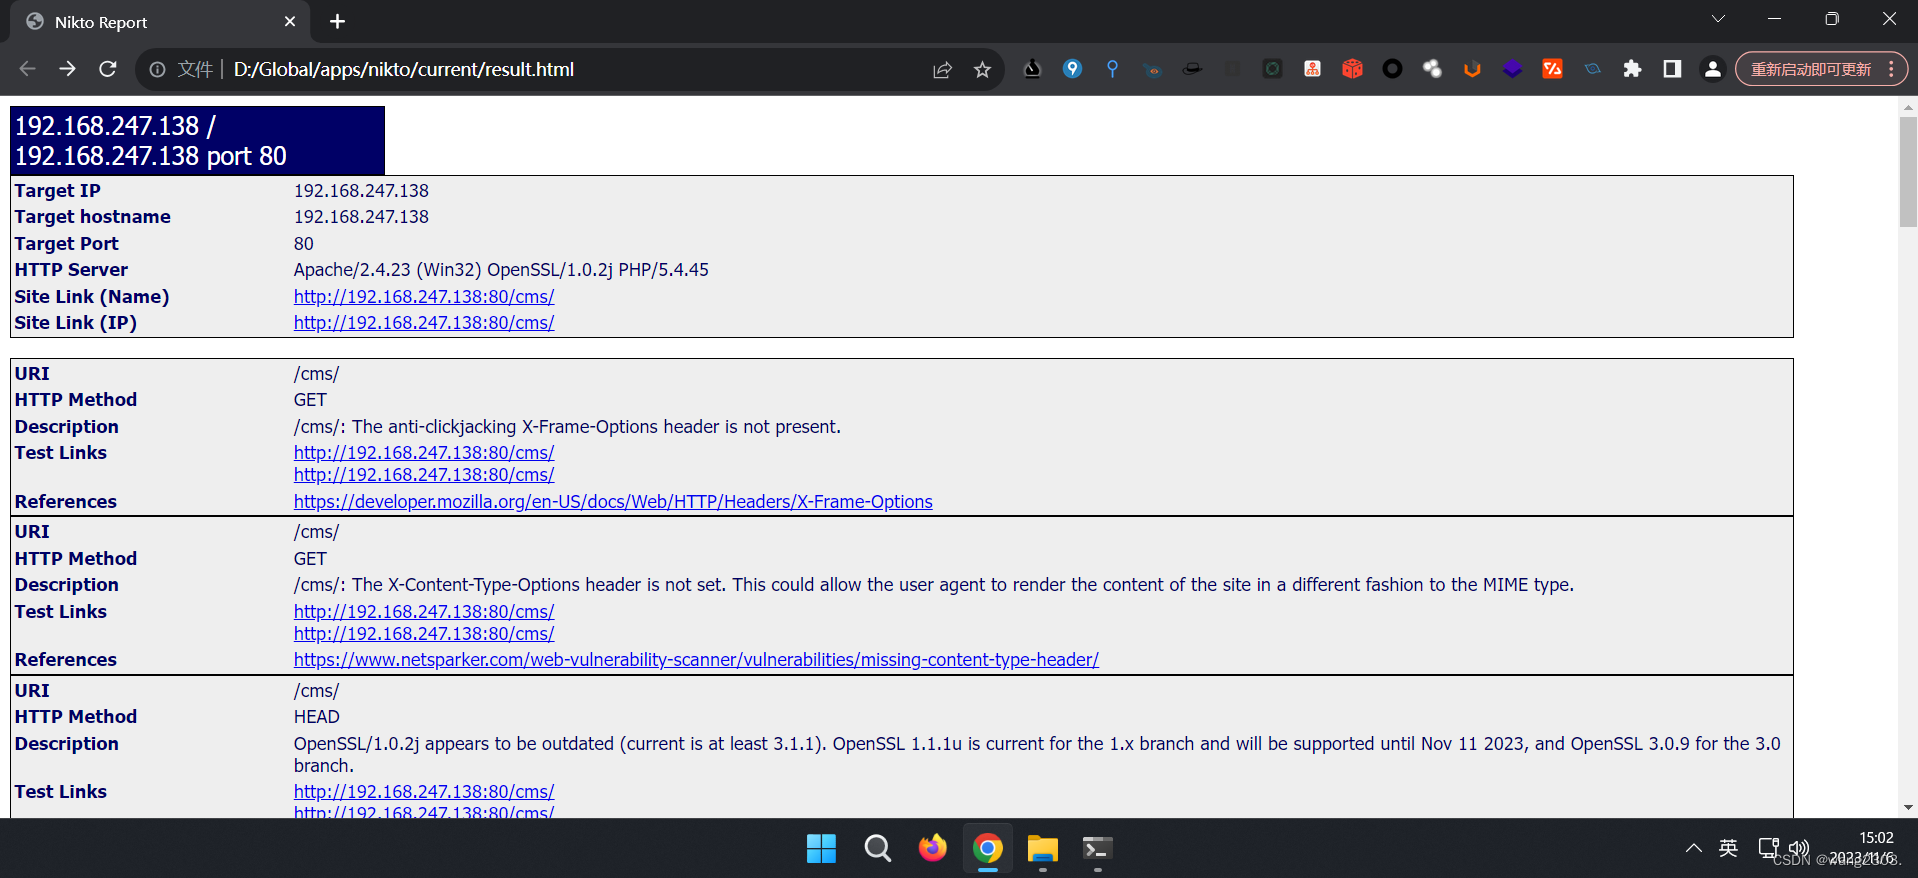Open the Extensions puzzle menu
This screenshot has height=878, width=1918.
point(1632,69)
